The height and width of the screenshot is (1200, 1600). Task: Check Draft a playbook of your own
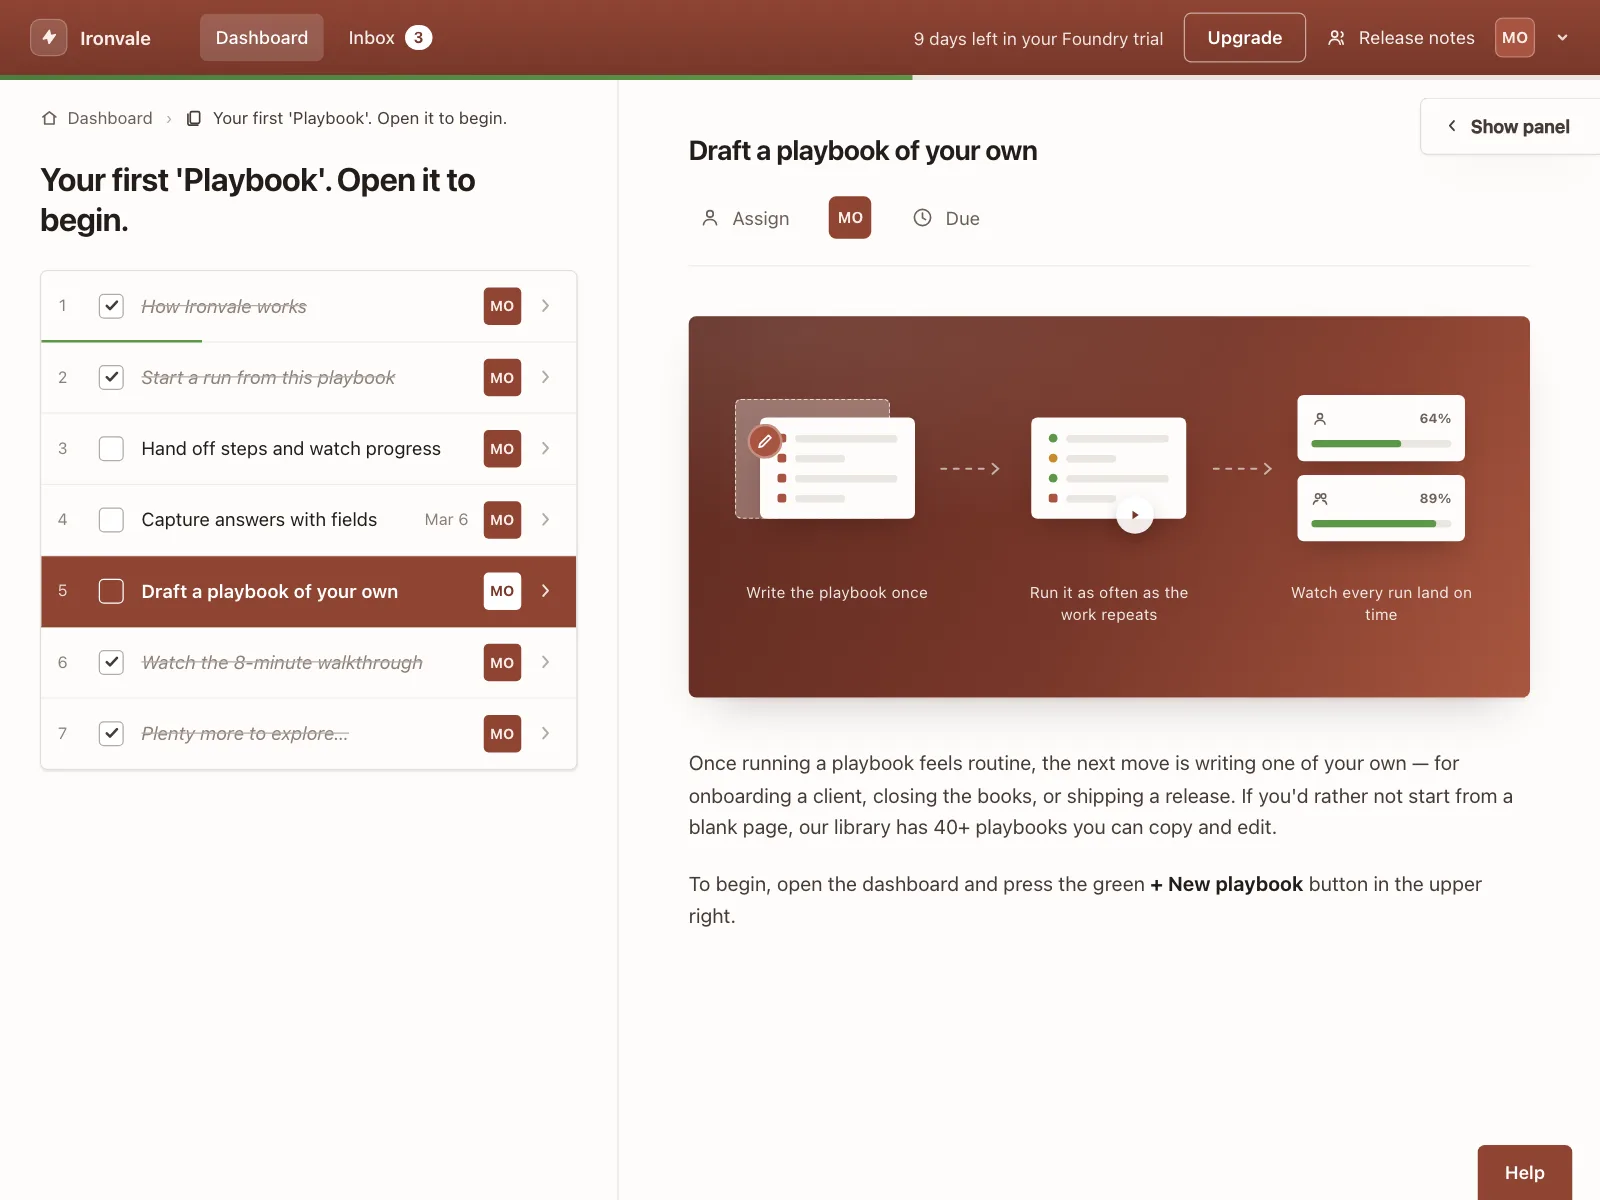111,591
